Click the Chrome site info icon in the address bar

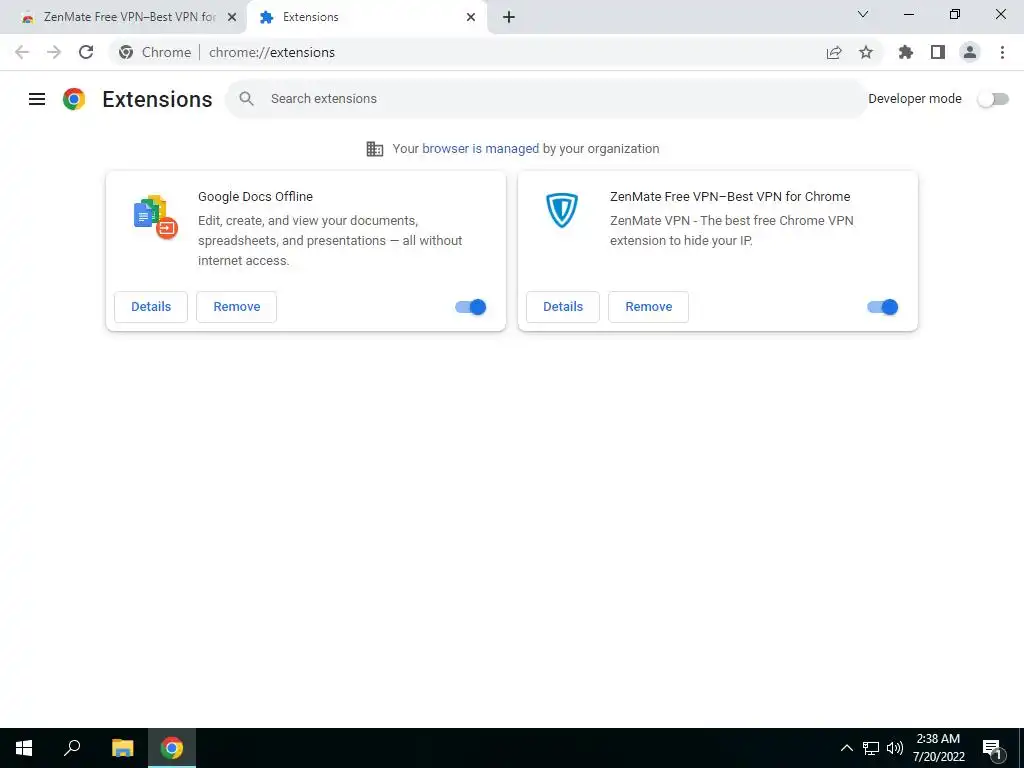pyautogui.click(x=126, y=52)
